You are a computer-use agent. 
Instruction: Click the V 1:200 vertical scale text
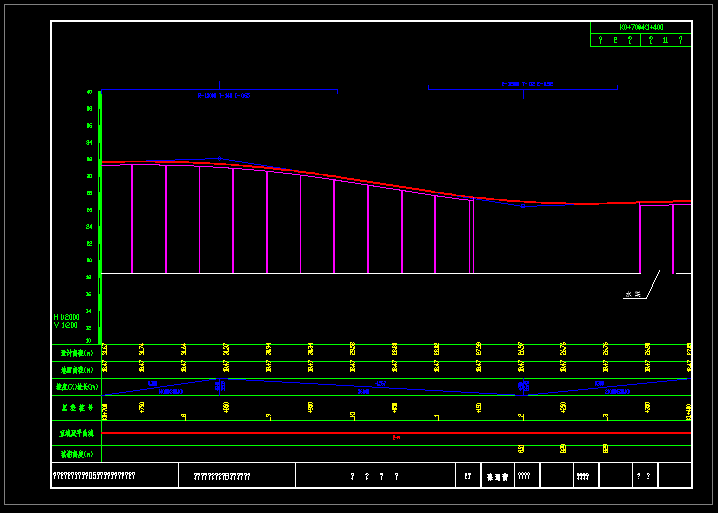(66, 325)
